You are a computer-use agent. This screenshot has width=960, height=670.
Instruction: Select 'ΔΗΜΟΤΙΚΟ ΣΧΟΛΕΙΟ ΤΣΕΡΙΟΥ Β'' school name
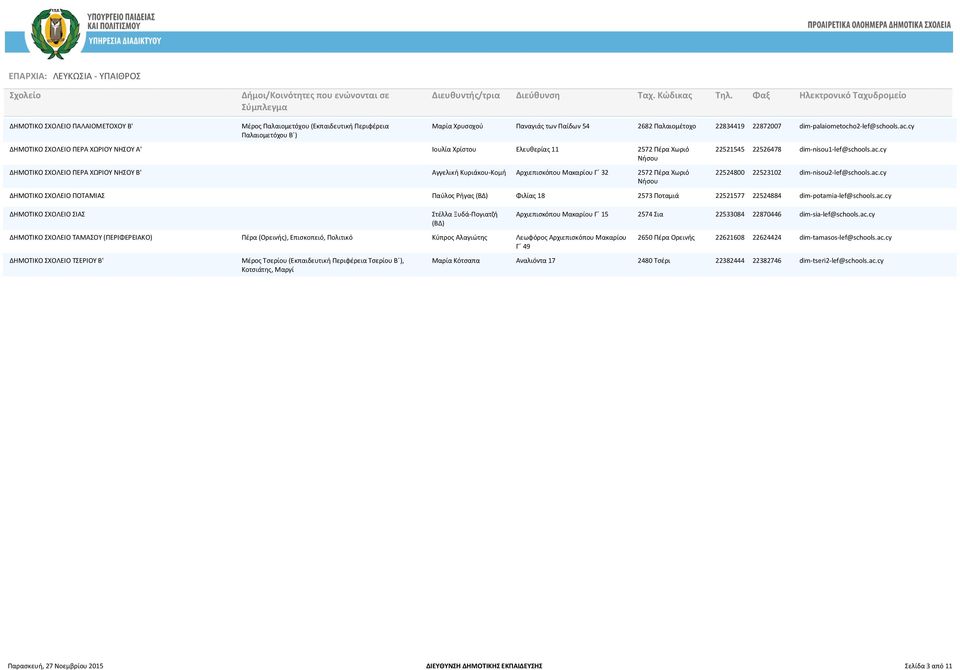click(x=56, y=261)
